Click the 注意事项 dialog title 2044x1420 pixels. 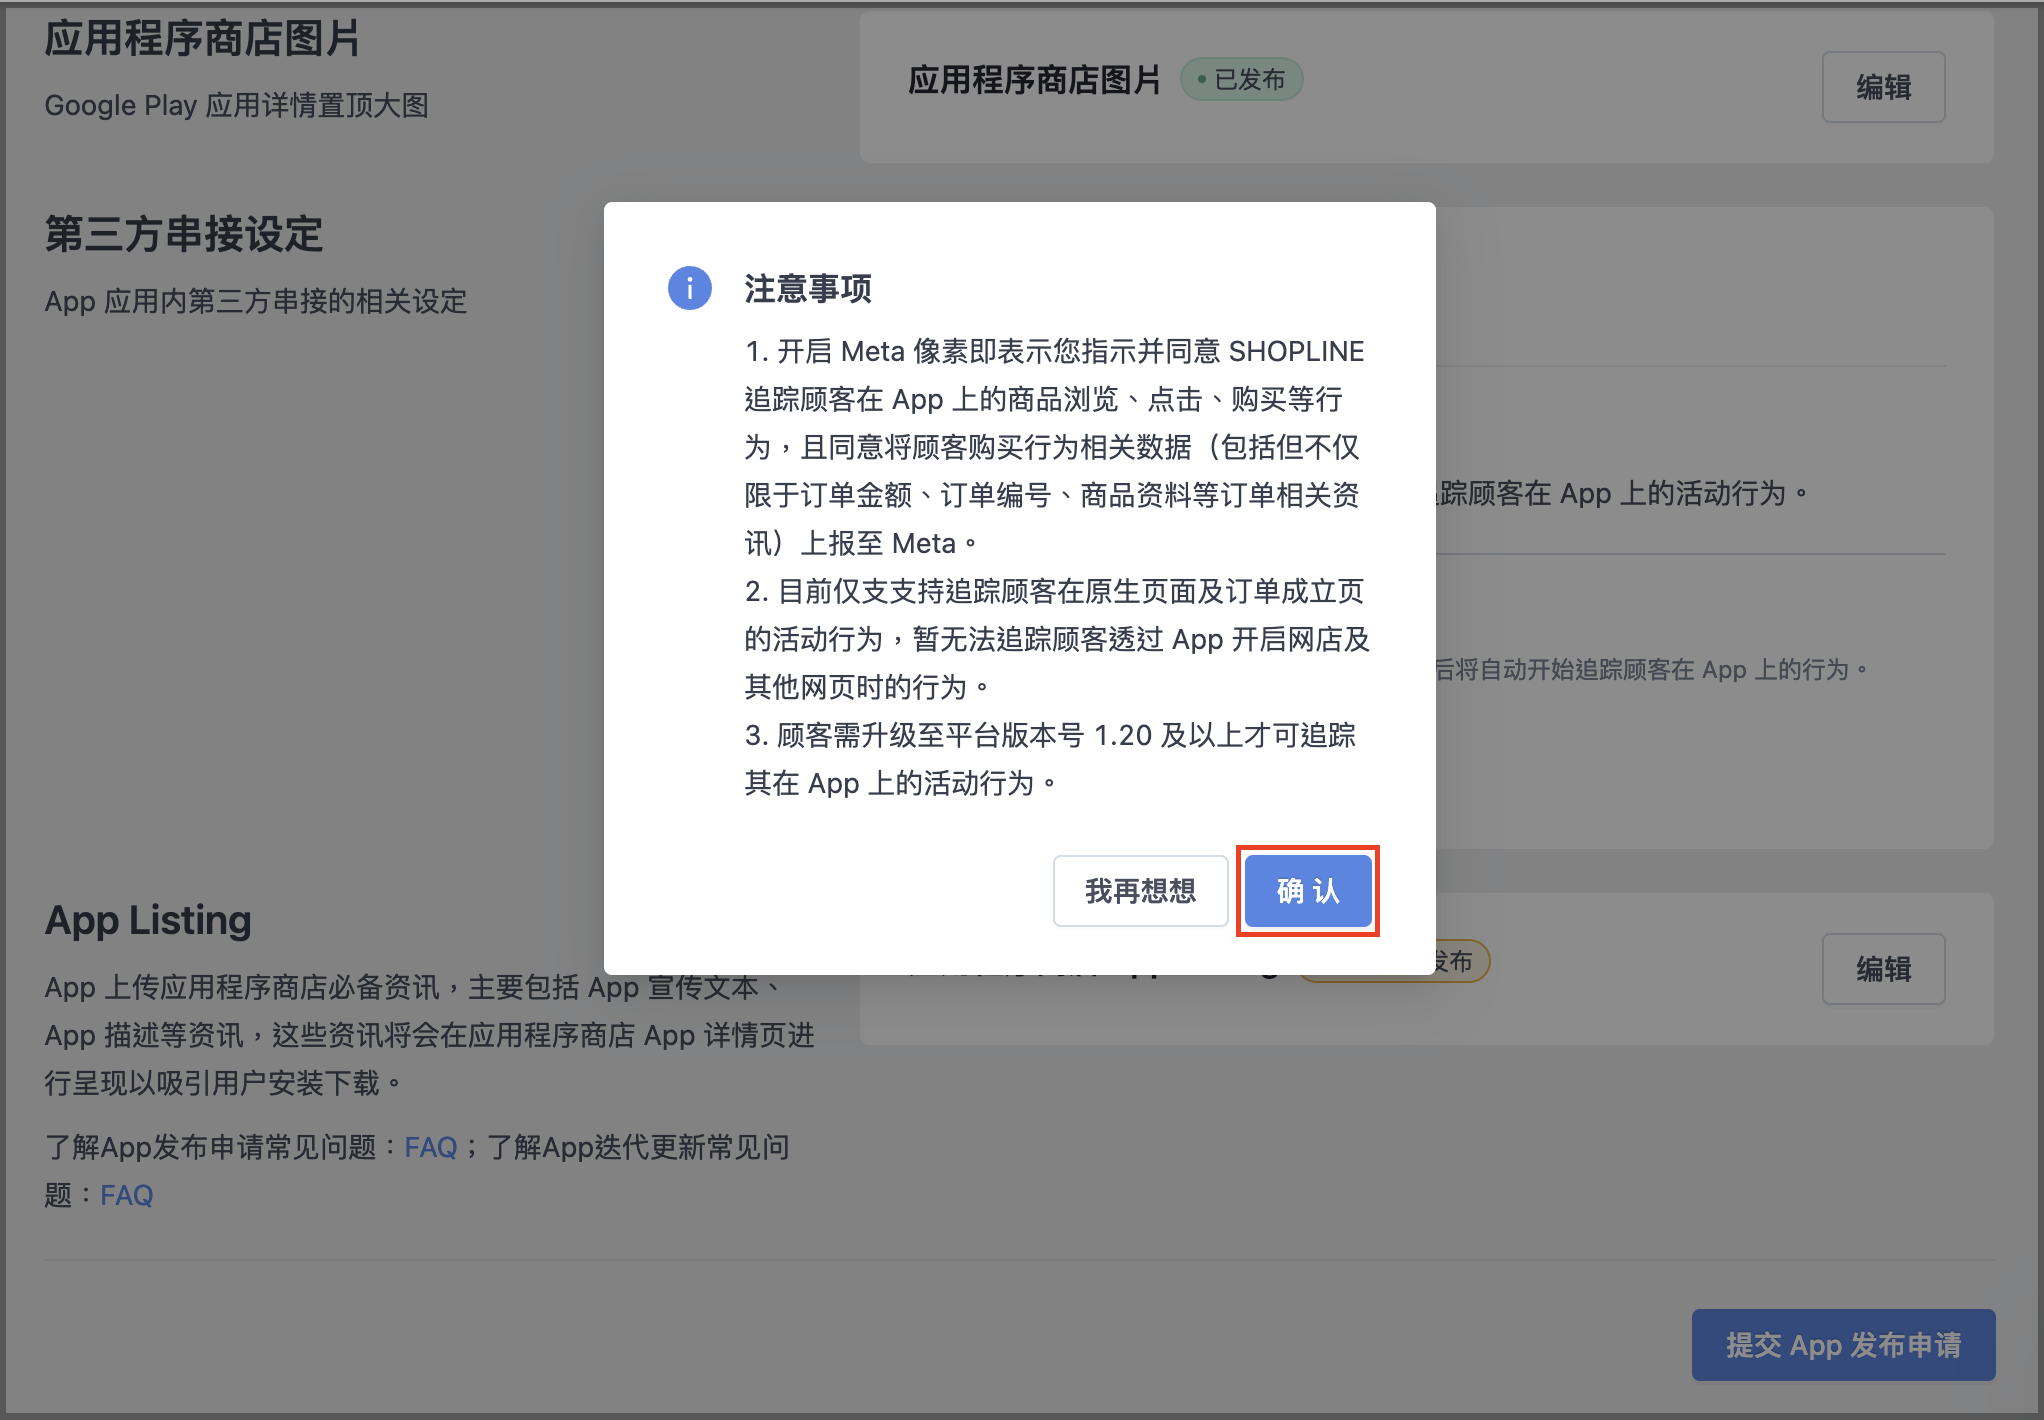pyautogui.click(x=808, y=289)
